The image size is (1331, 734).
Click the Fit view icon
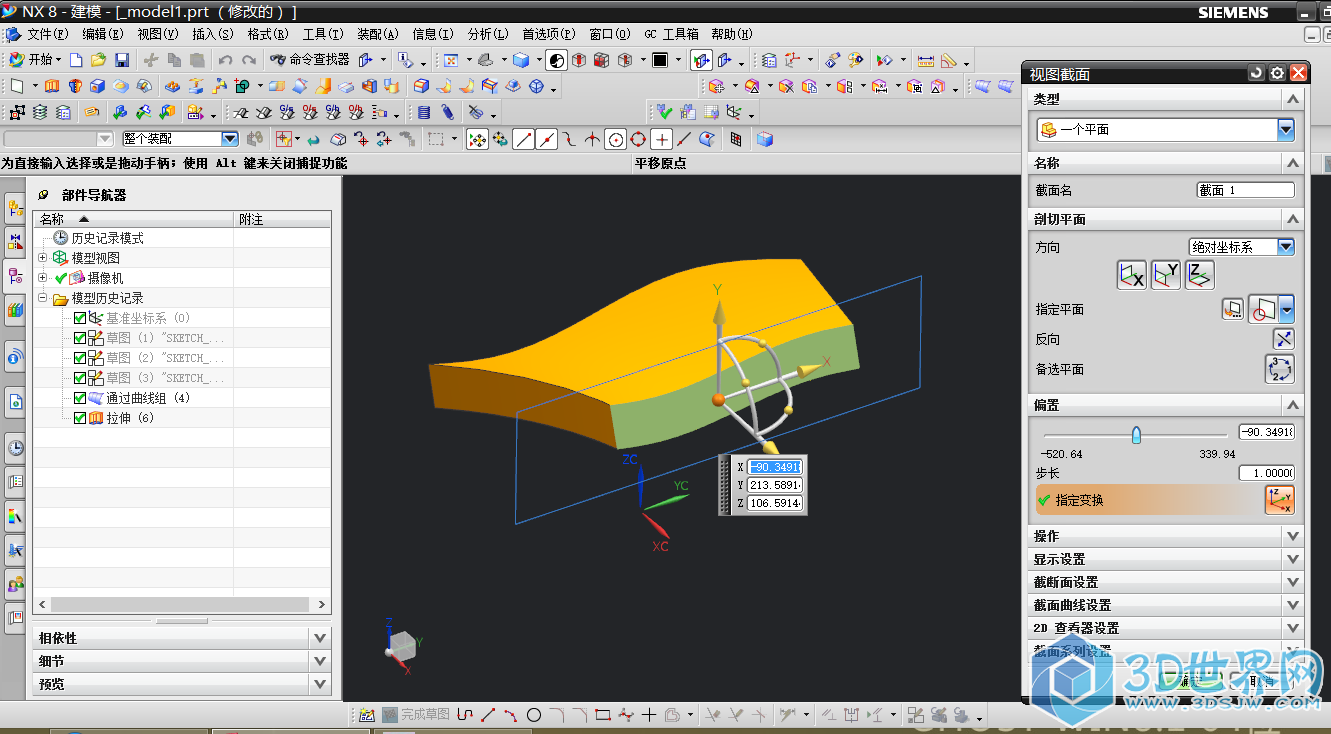pos(450,60)
